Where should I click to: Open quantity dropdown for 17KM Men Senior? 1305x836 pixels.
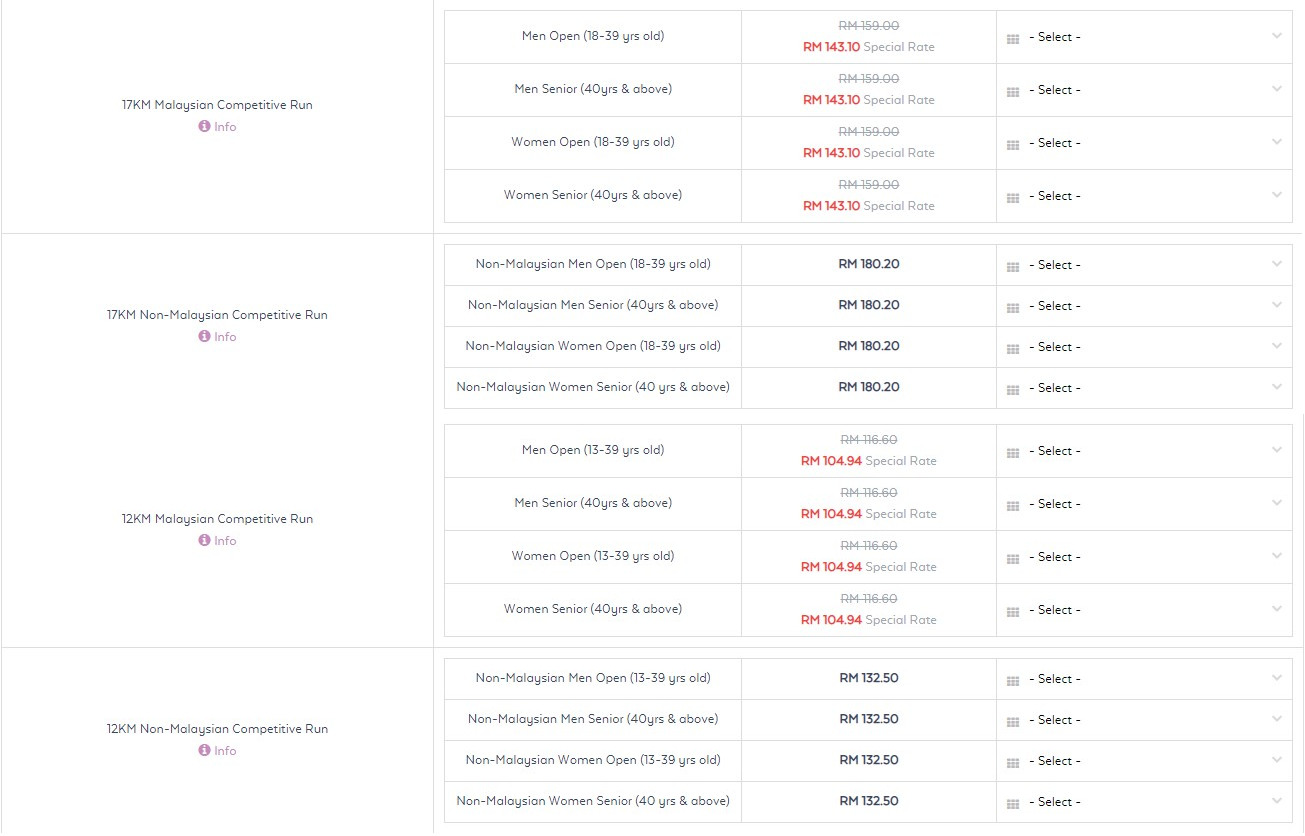pos(1144,90)
